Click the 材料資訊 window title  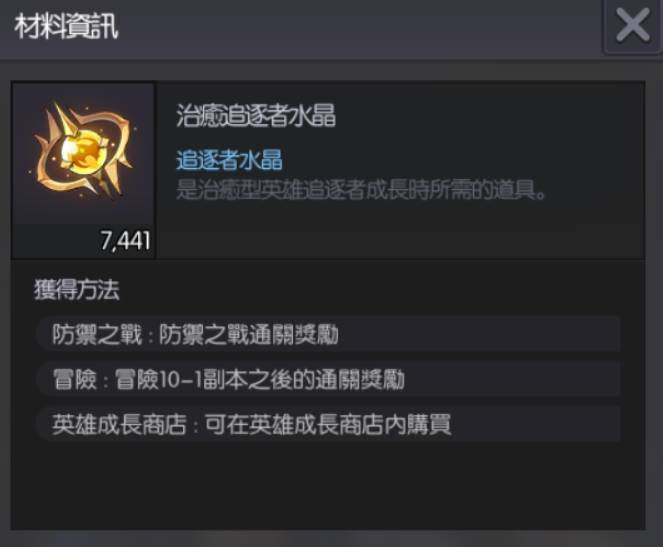pos(66,27)
